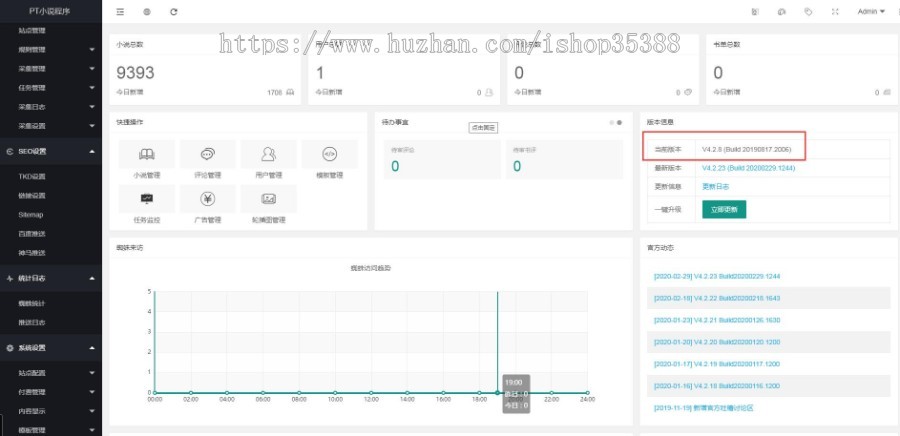
Task: Click the 9393 total novels number
Action: click(135, 73)
